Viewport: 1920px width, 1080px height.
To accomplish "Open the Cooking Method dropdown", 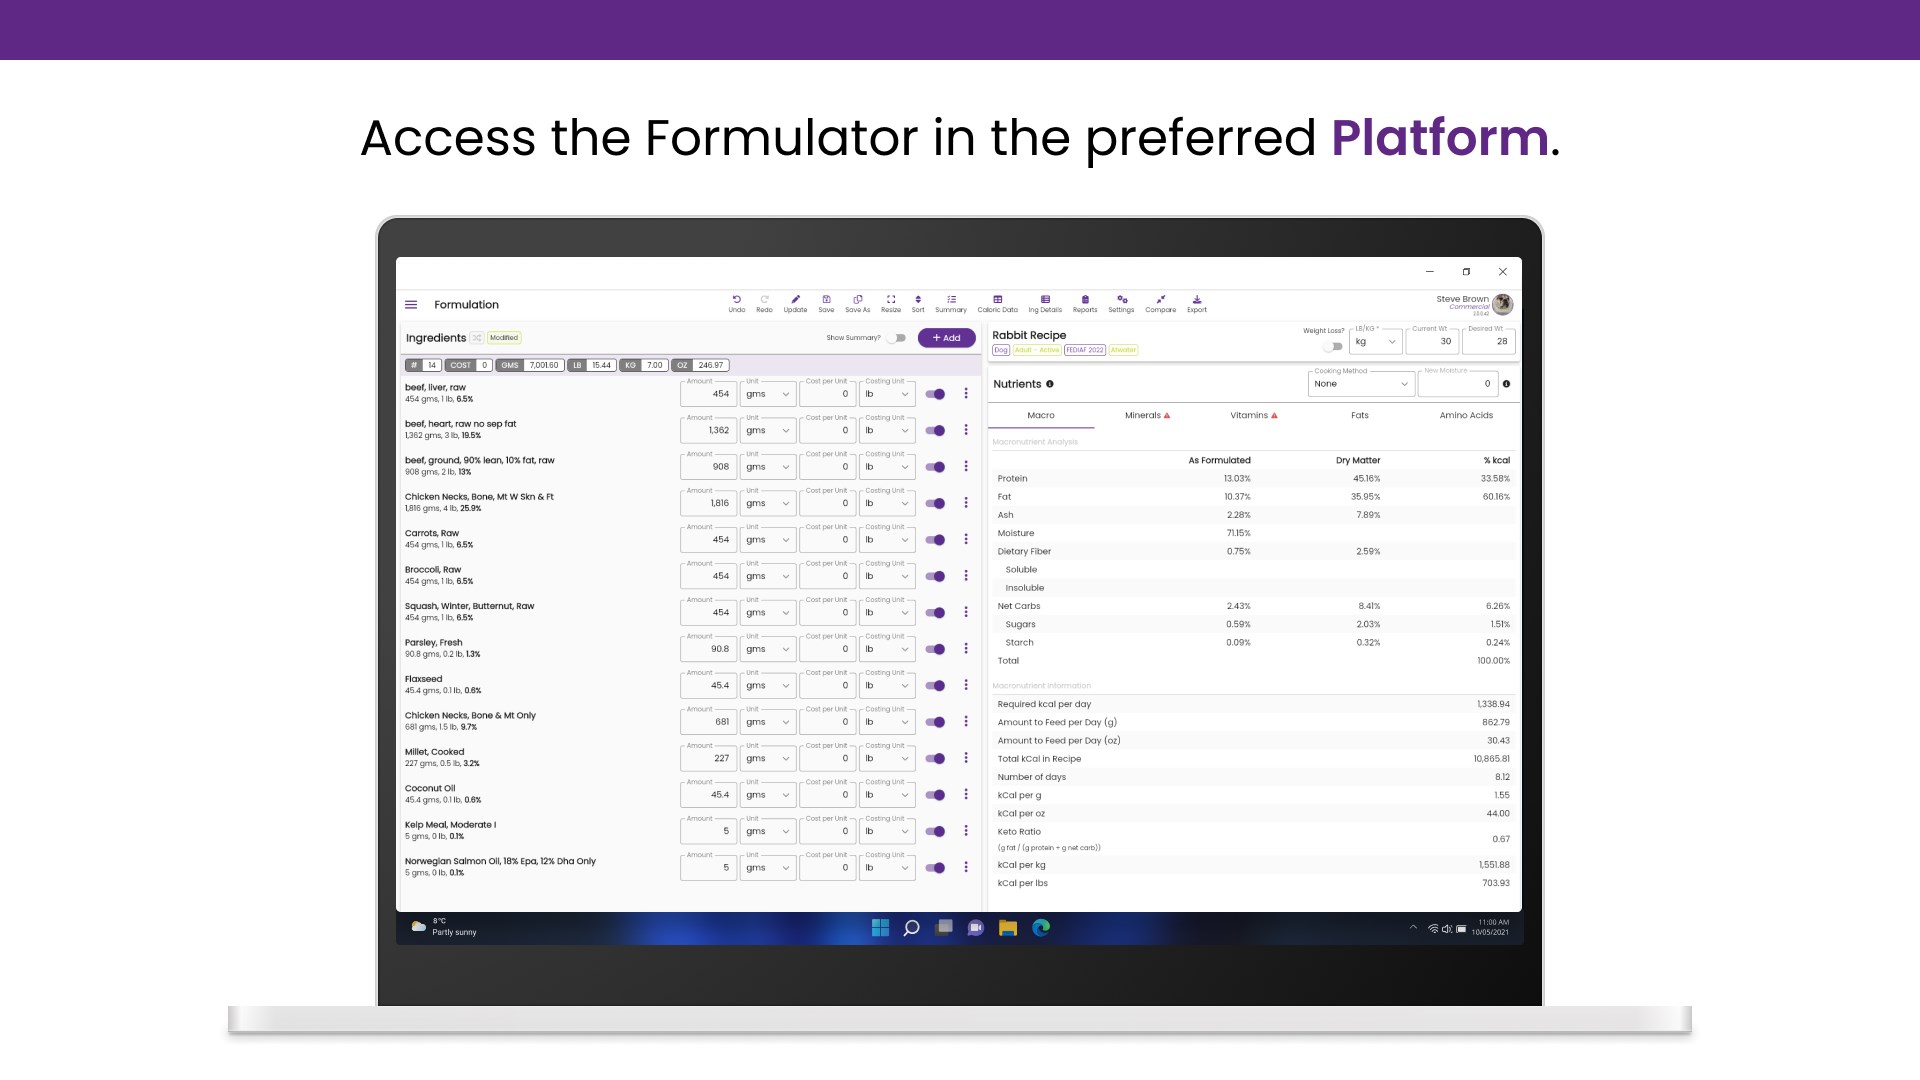I will [x=1361, y=384].
